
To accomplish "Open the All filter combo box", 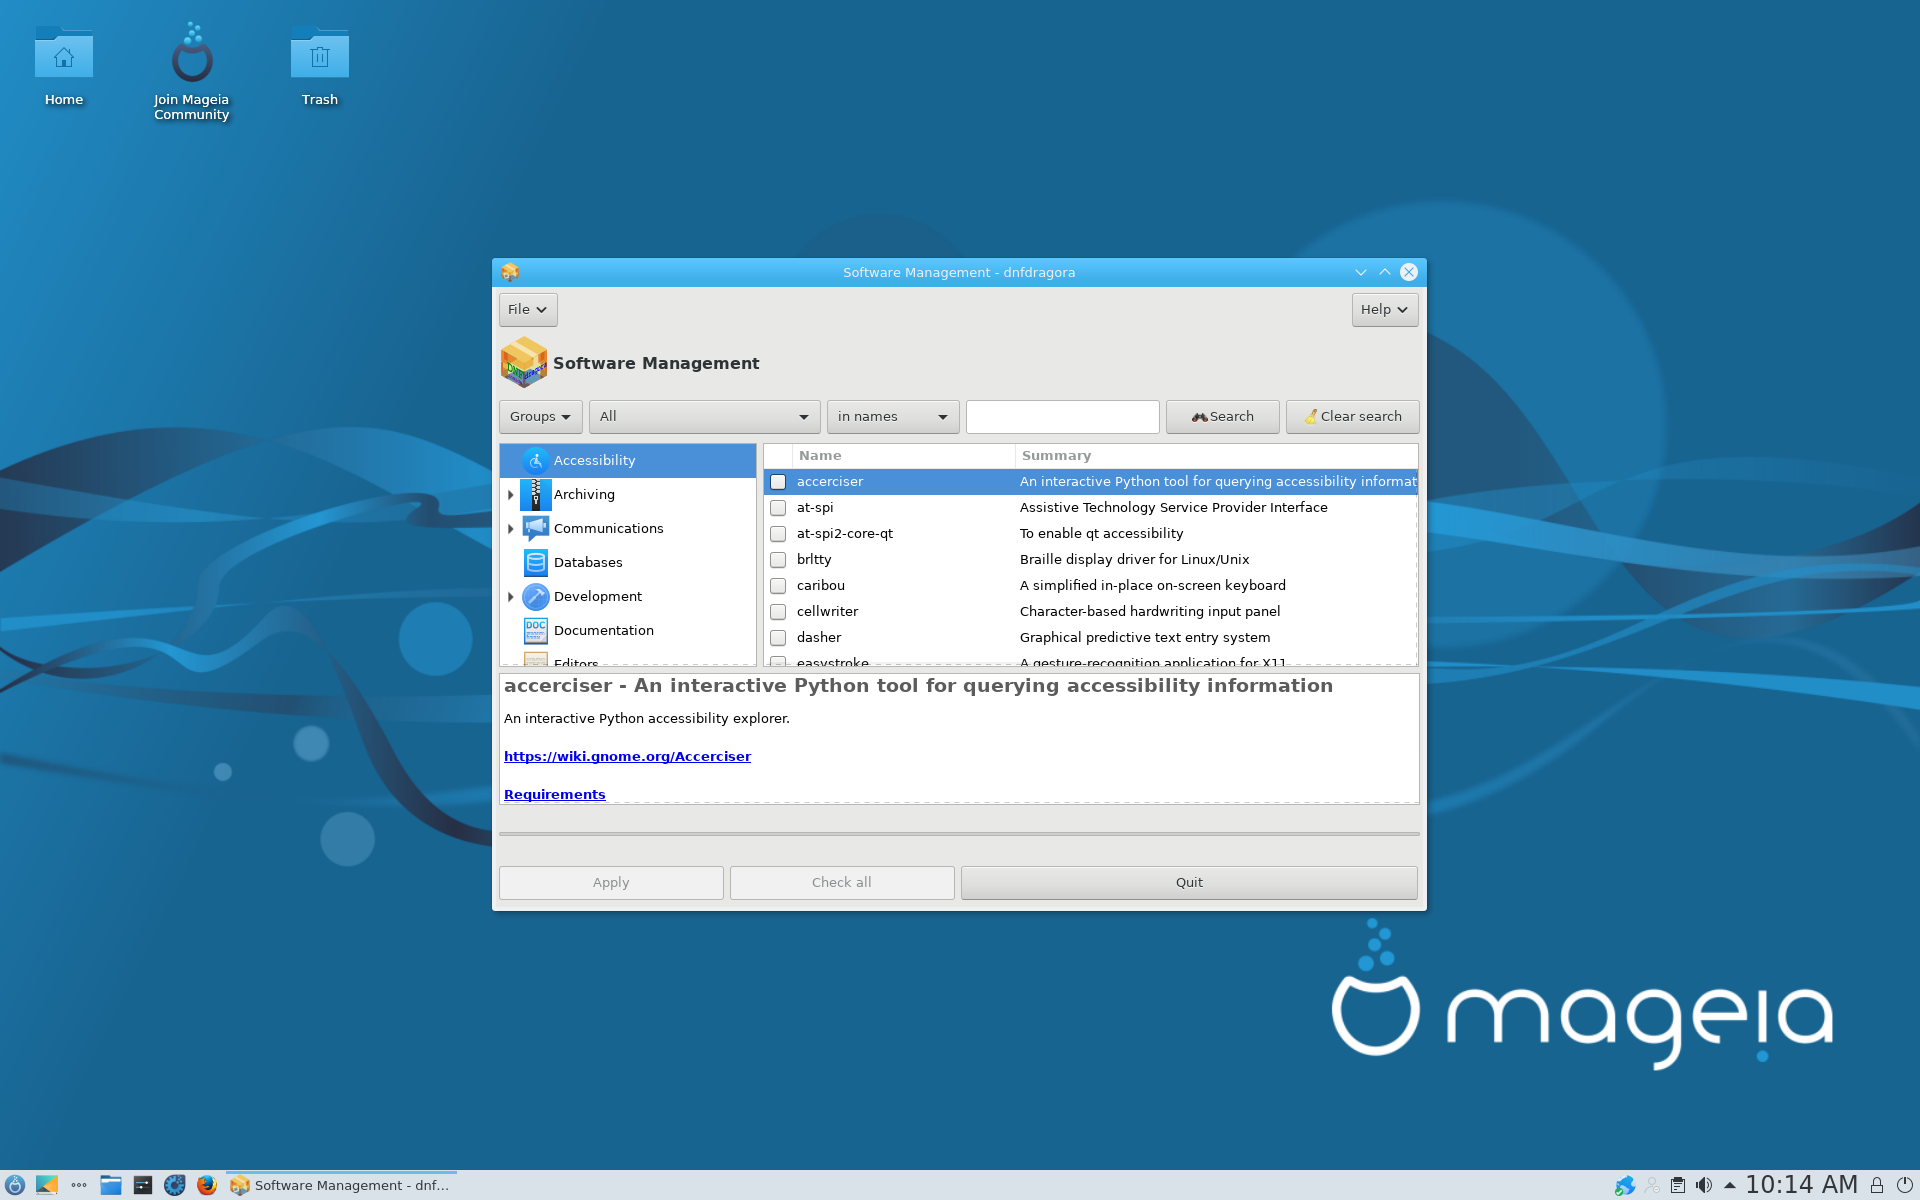I will point(704,417).
